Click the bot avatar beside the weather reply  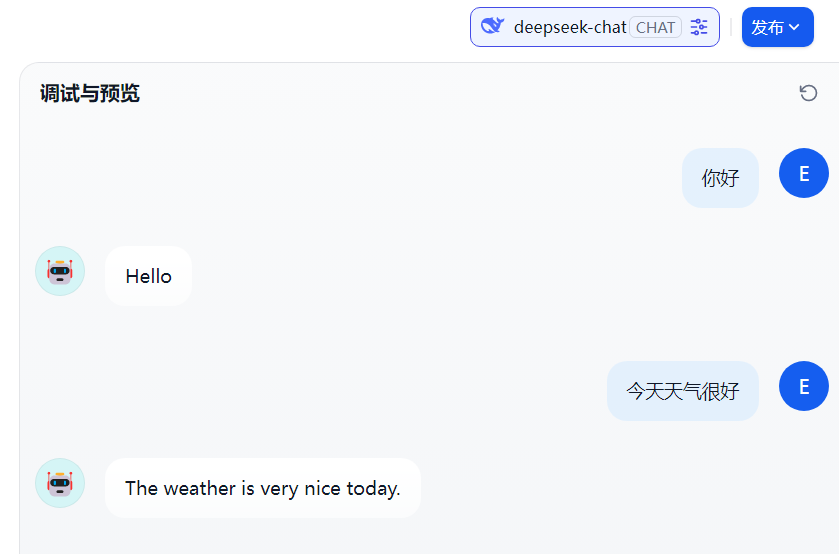[60, 483]
